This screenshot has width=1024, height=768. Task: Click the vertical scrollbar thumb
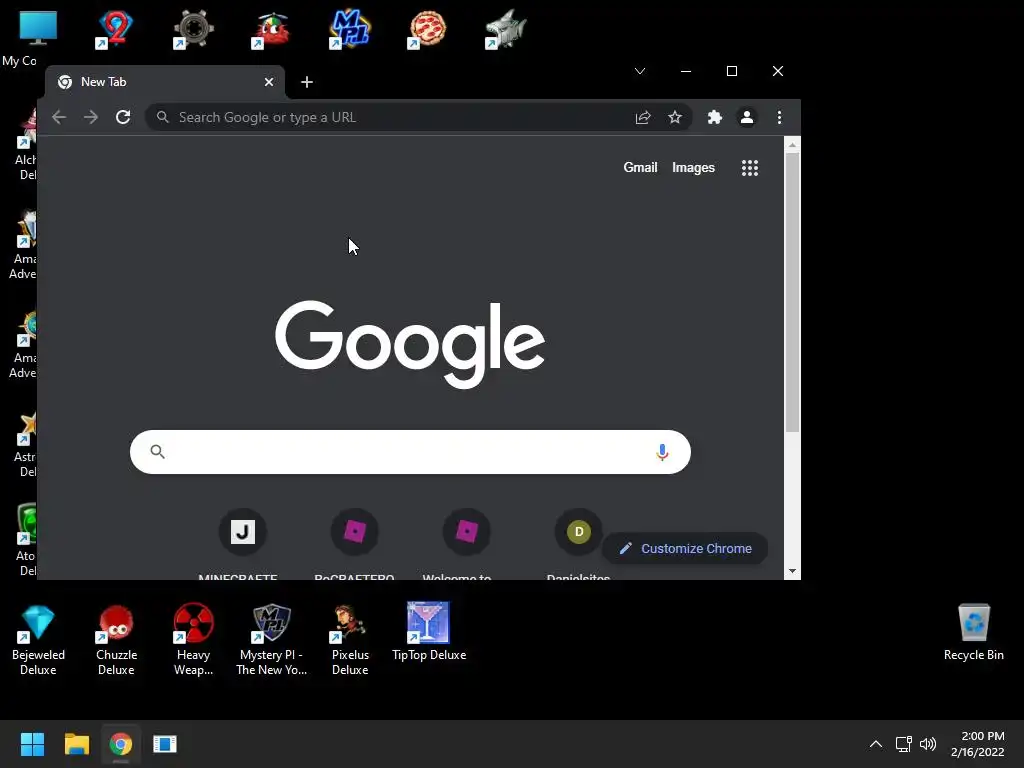[x=792, y=292]
